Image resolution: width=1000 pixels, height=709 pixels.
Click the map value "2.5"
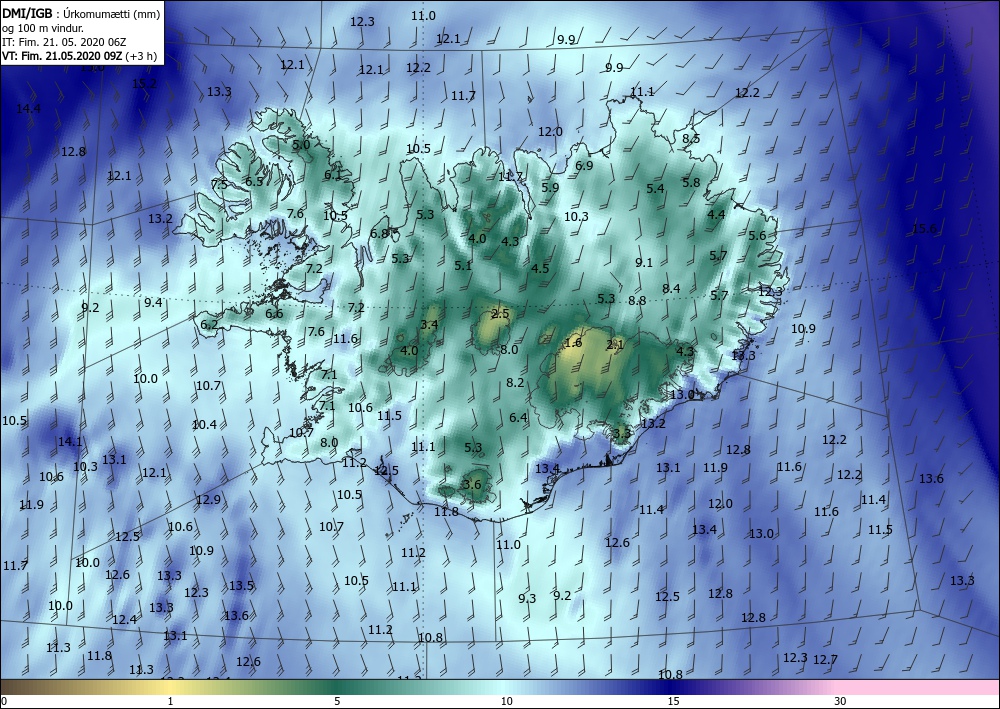coord(501,314)
